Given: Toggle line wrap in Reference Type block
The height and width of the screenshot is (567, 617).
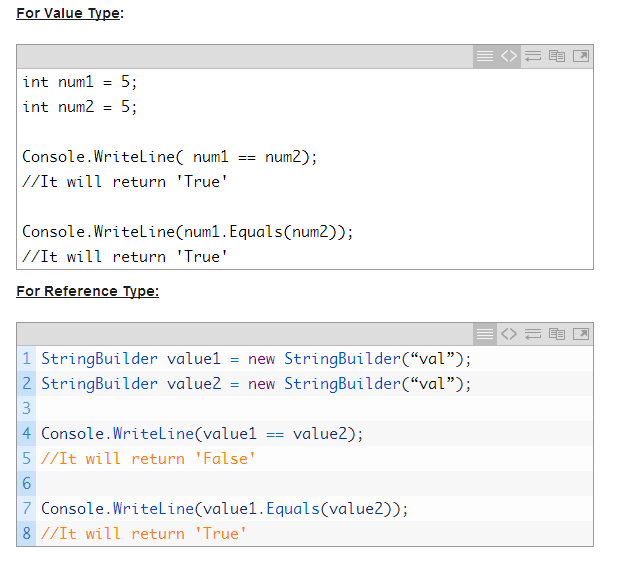Looking at the screenshot, I should click(533, 334).
